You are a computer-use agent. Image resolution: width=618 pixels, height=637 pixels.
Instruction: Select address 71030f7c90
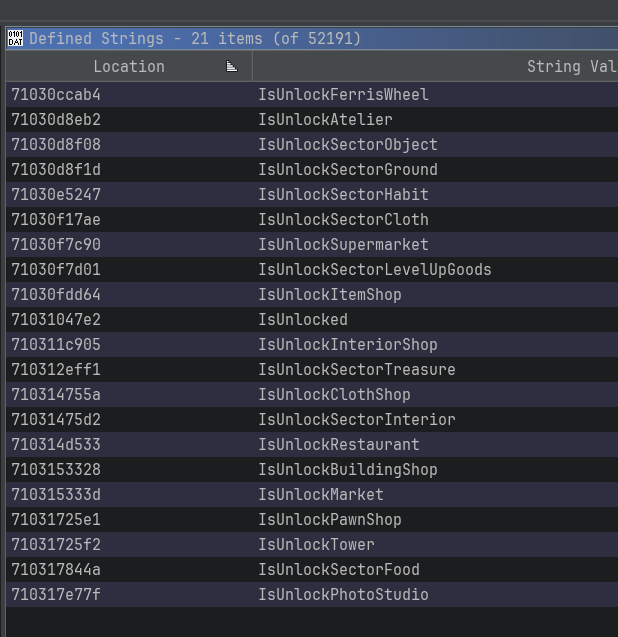coord(56,245)
